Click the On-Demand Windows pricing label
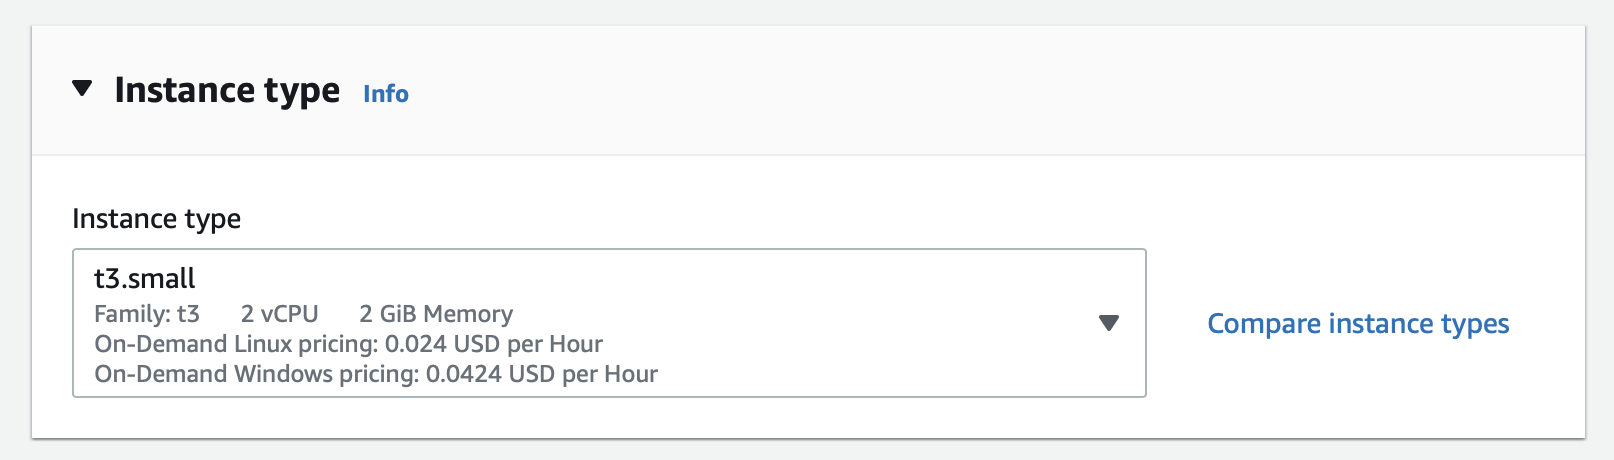Image resolution: width=1614 pixels, height=460 pixels. point(256,374)
